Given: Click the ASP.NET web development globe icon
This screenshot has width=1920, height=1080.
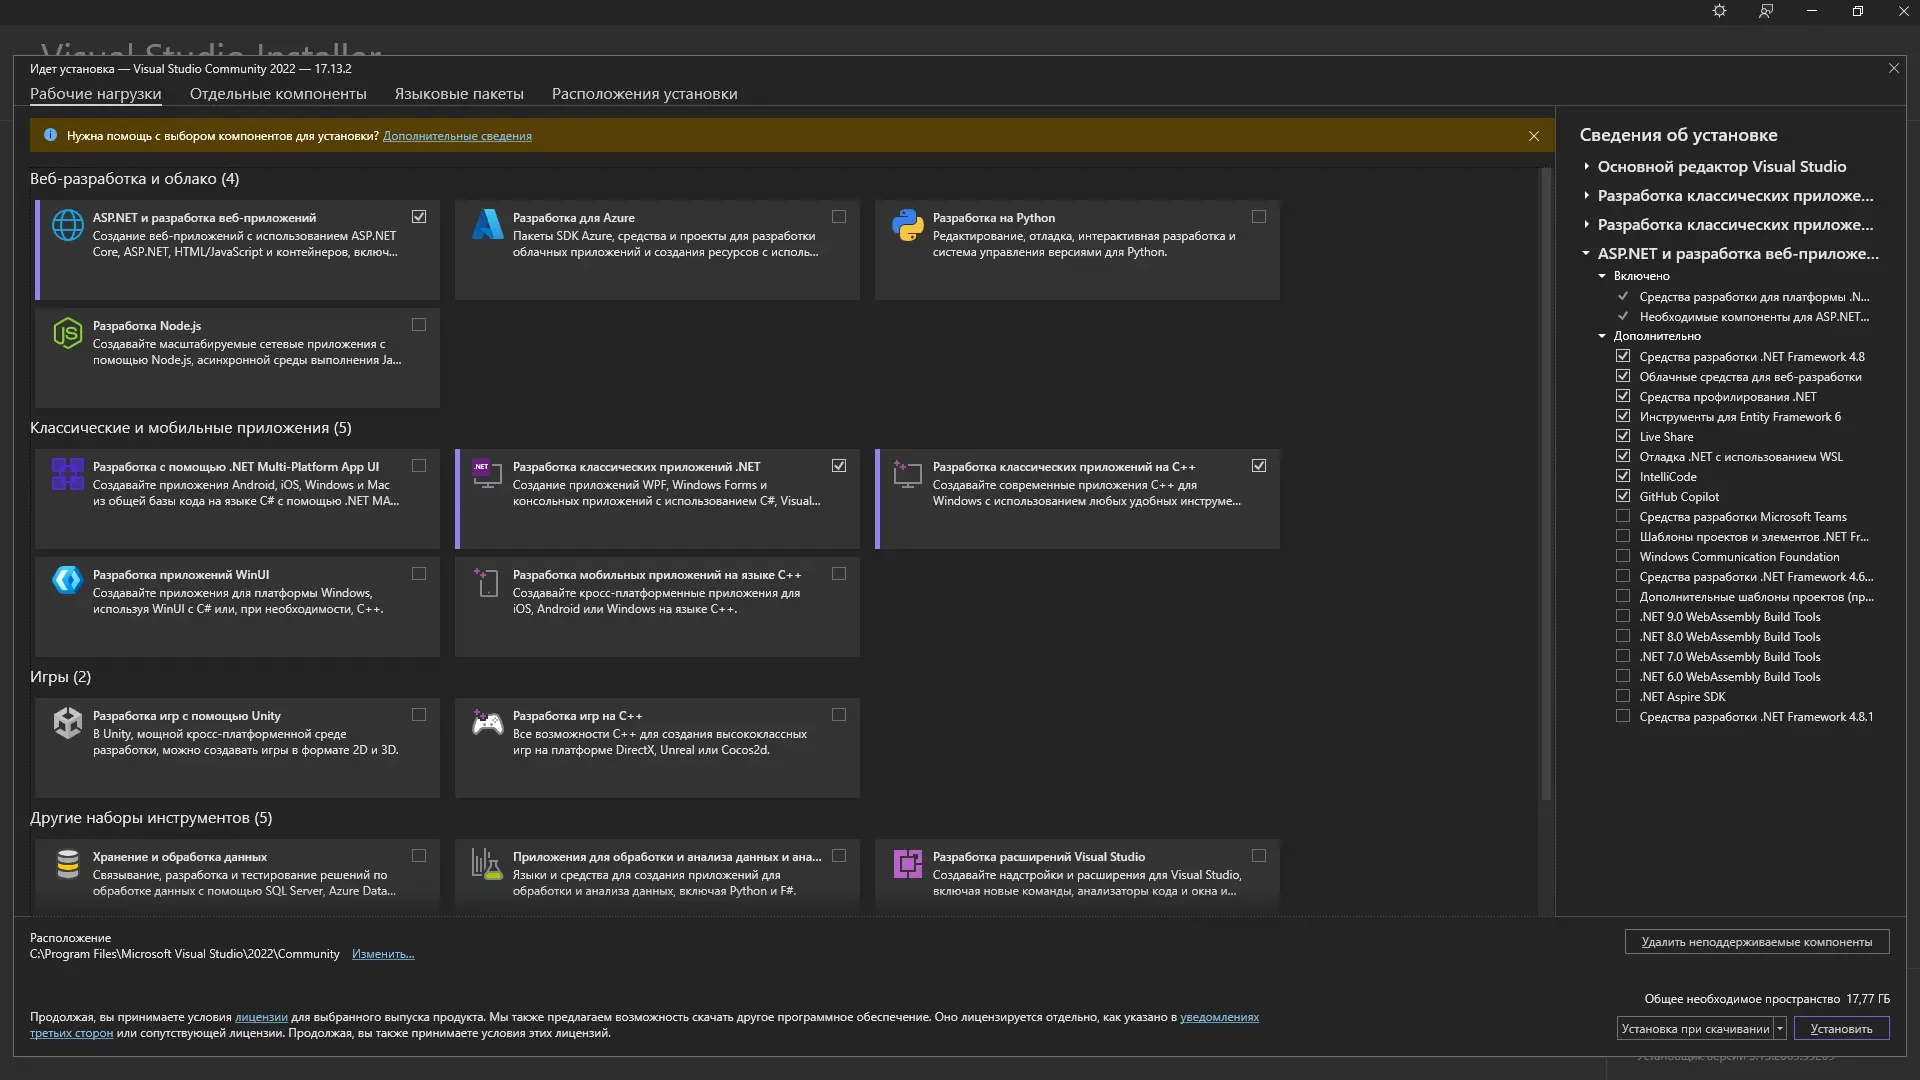Looking at the screenshot, I should point(68,225).
